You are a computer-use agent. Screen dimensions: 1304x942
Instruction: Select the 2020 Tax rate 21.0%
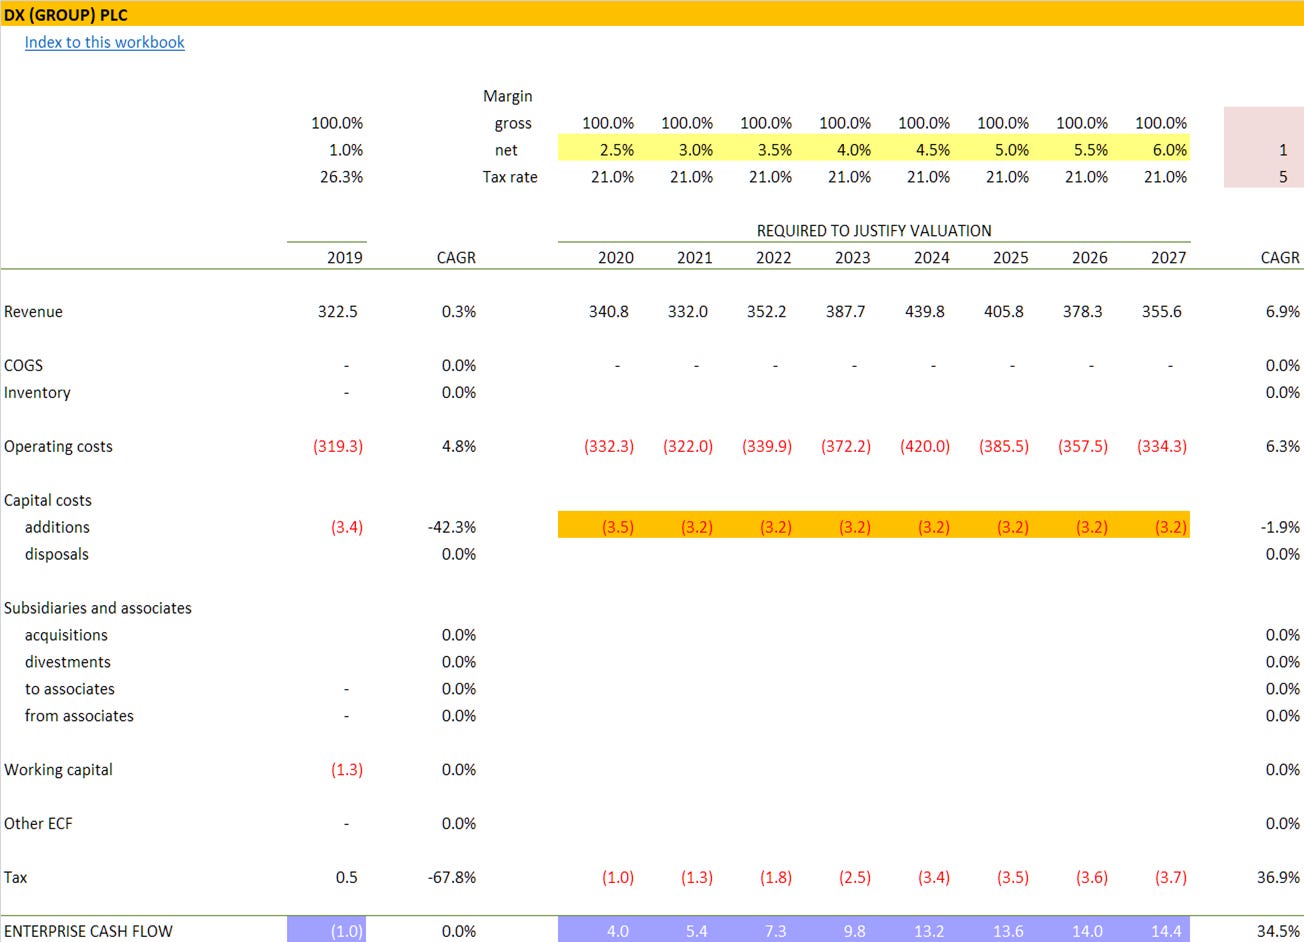[x=613, y=177]
